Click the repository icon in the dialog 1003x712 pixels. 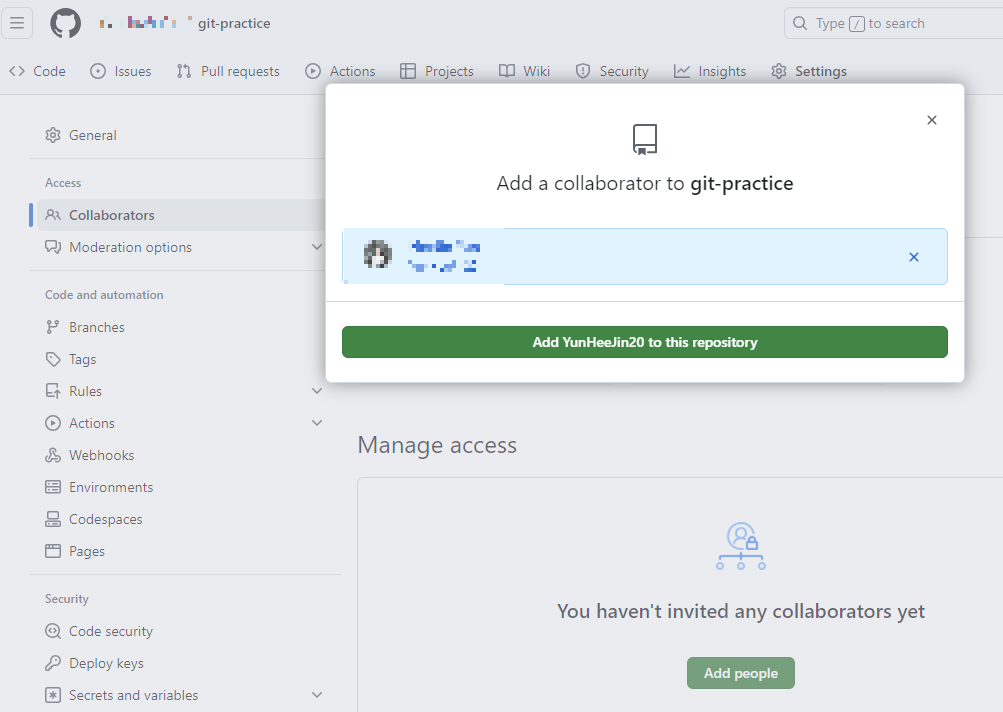[645, 139]
